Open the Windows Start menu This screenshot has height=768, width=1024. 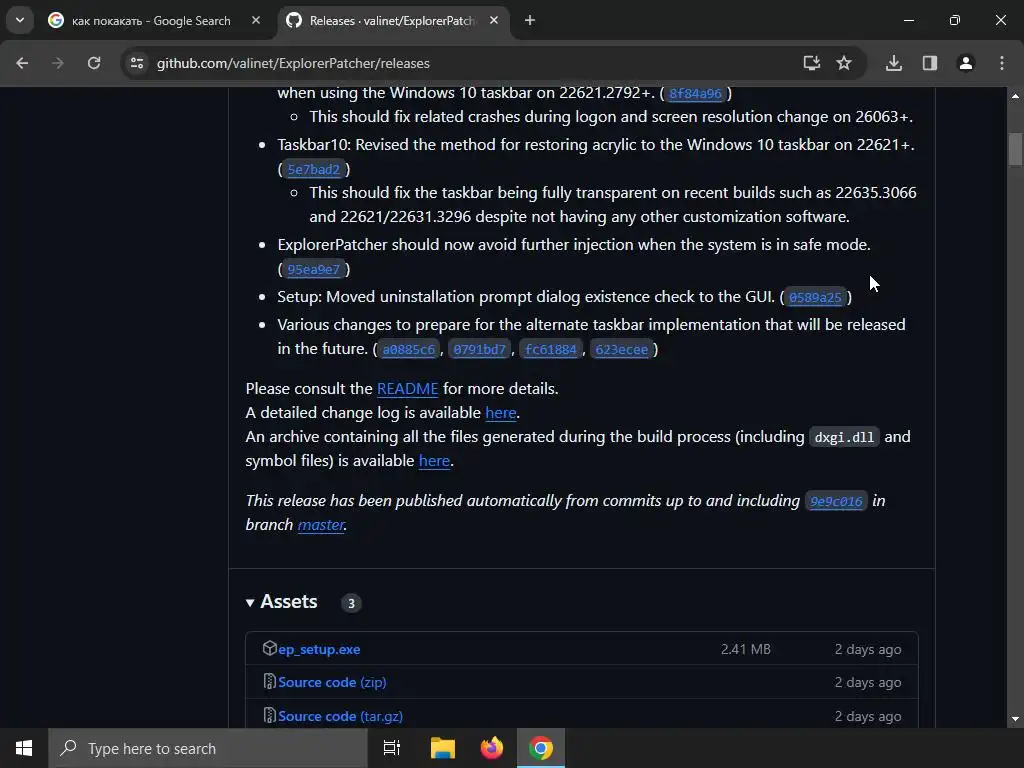click(24, 748)
